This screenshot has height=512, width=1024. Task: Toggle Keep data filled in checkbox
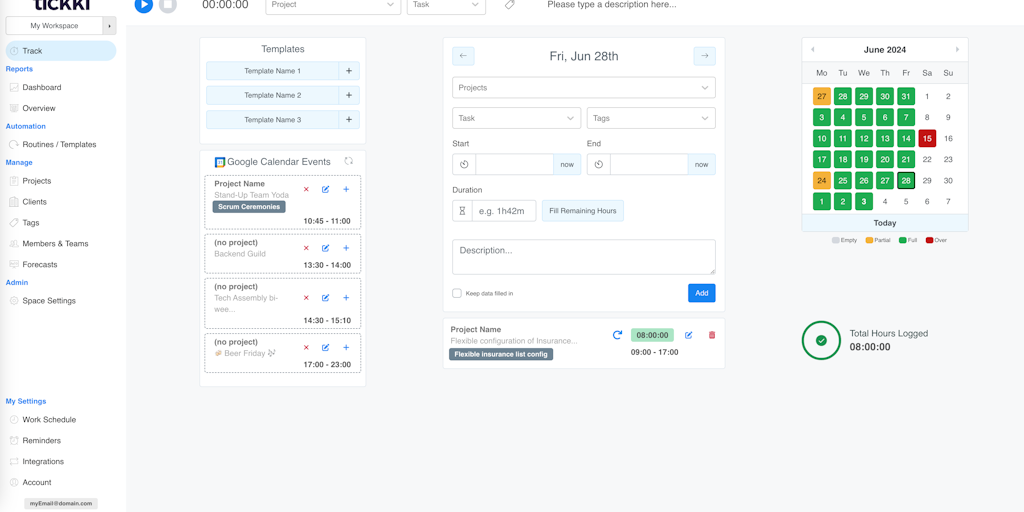[x=457, y=293]
